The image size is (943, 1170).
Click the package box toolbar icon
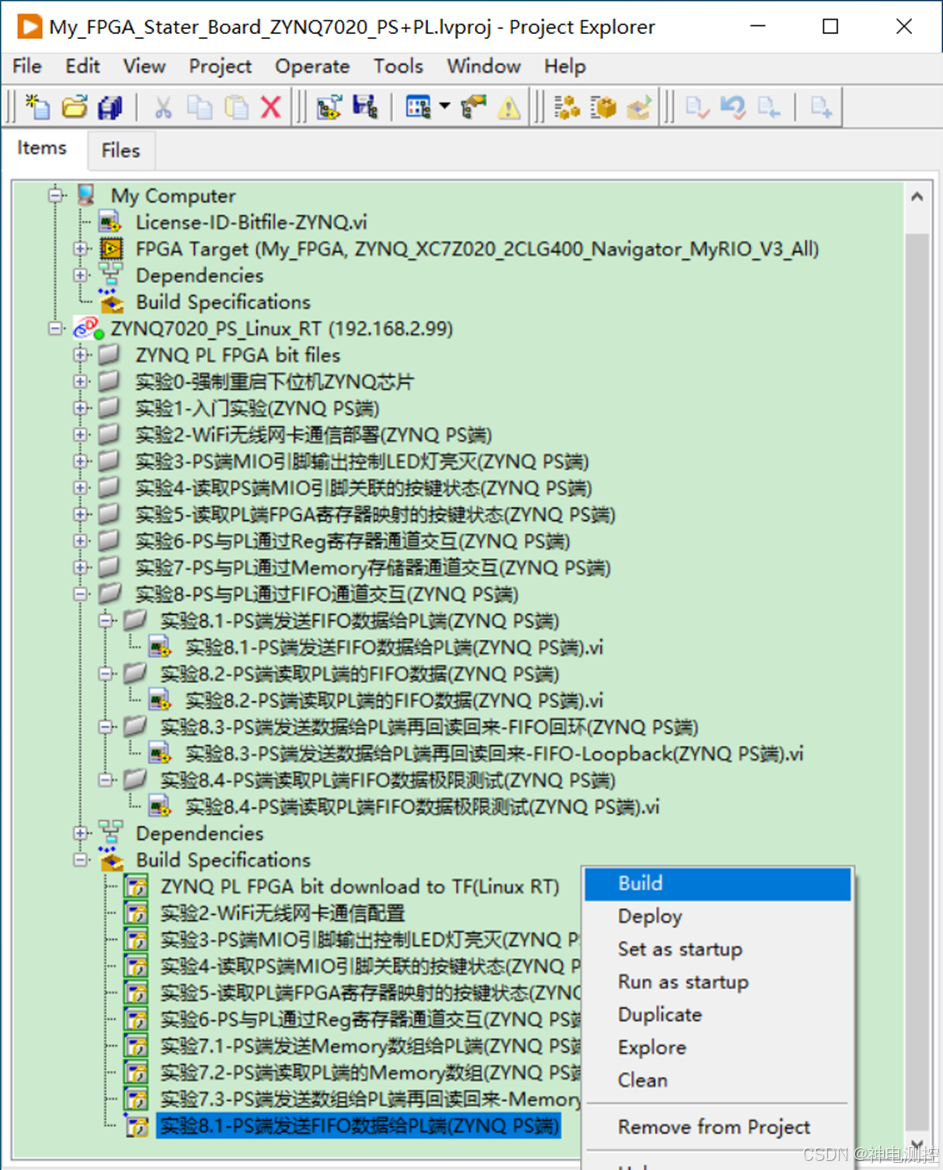[x=604, y=107]
